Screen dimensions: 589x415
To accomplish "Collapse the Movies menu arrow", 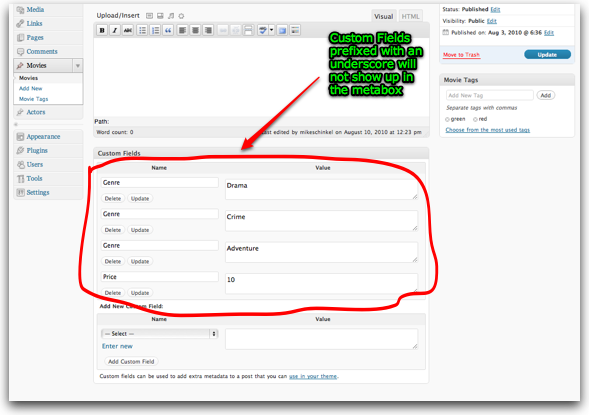I will pos(78,66).
